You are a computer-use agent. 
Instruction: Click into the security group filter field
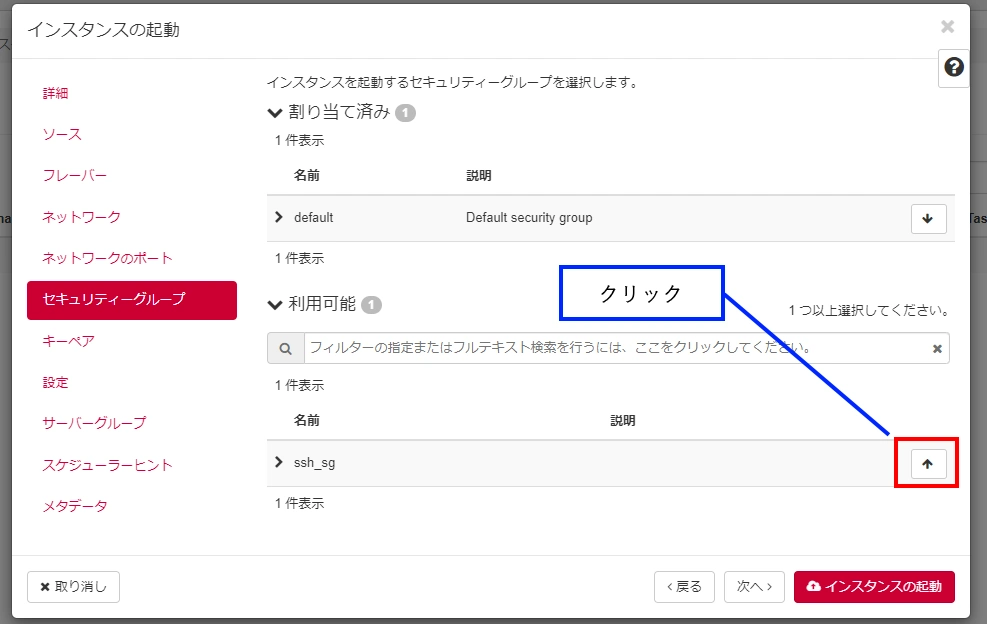pyautogui.click(x=615, y=348)
